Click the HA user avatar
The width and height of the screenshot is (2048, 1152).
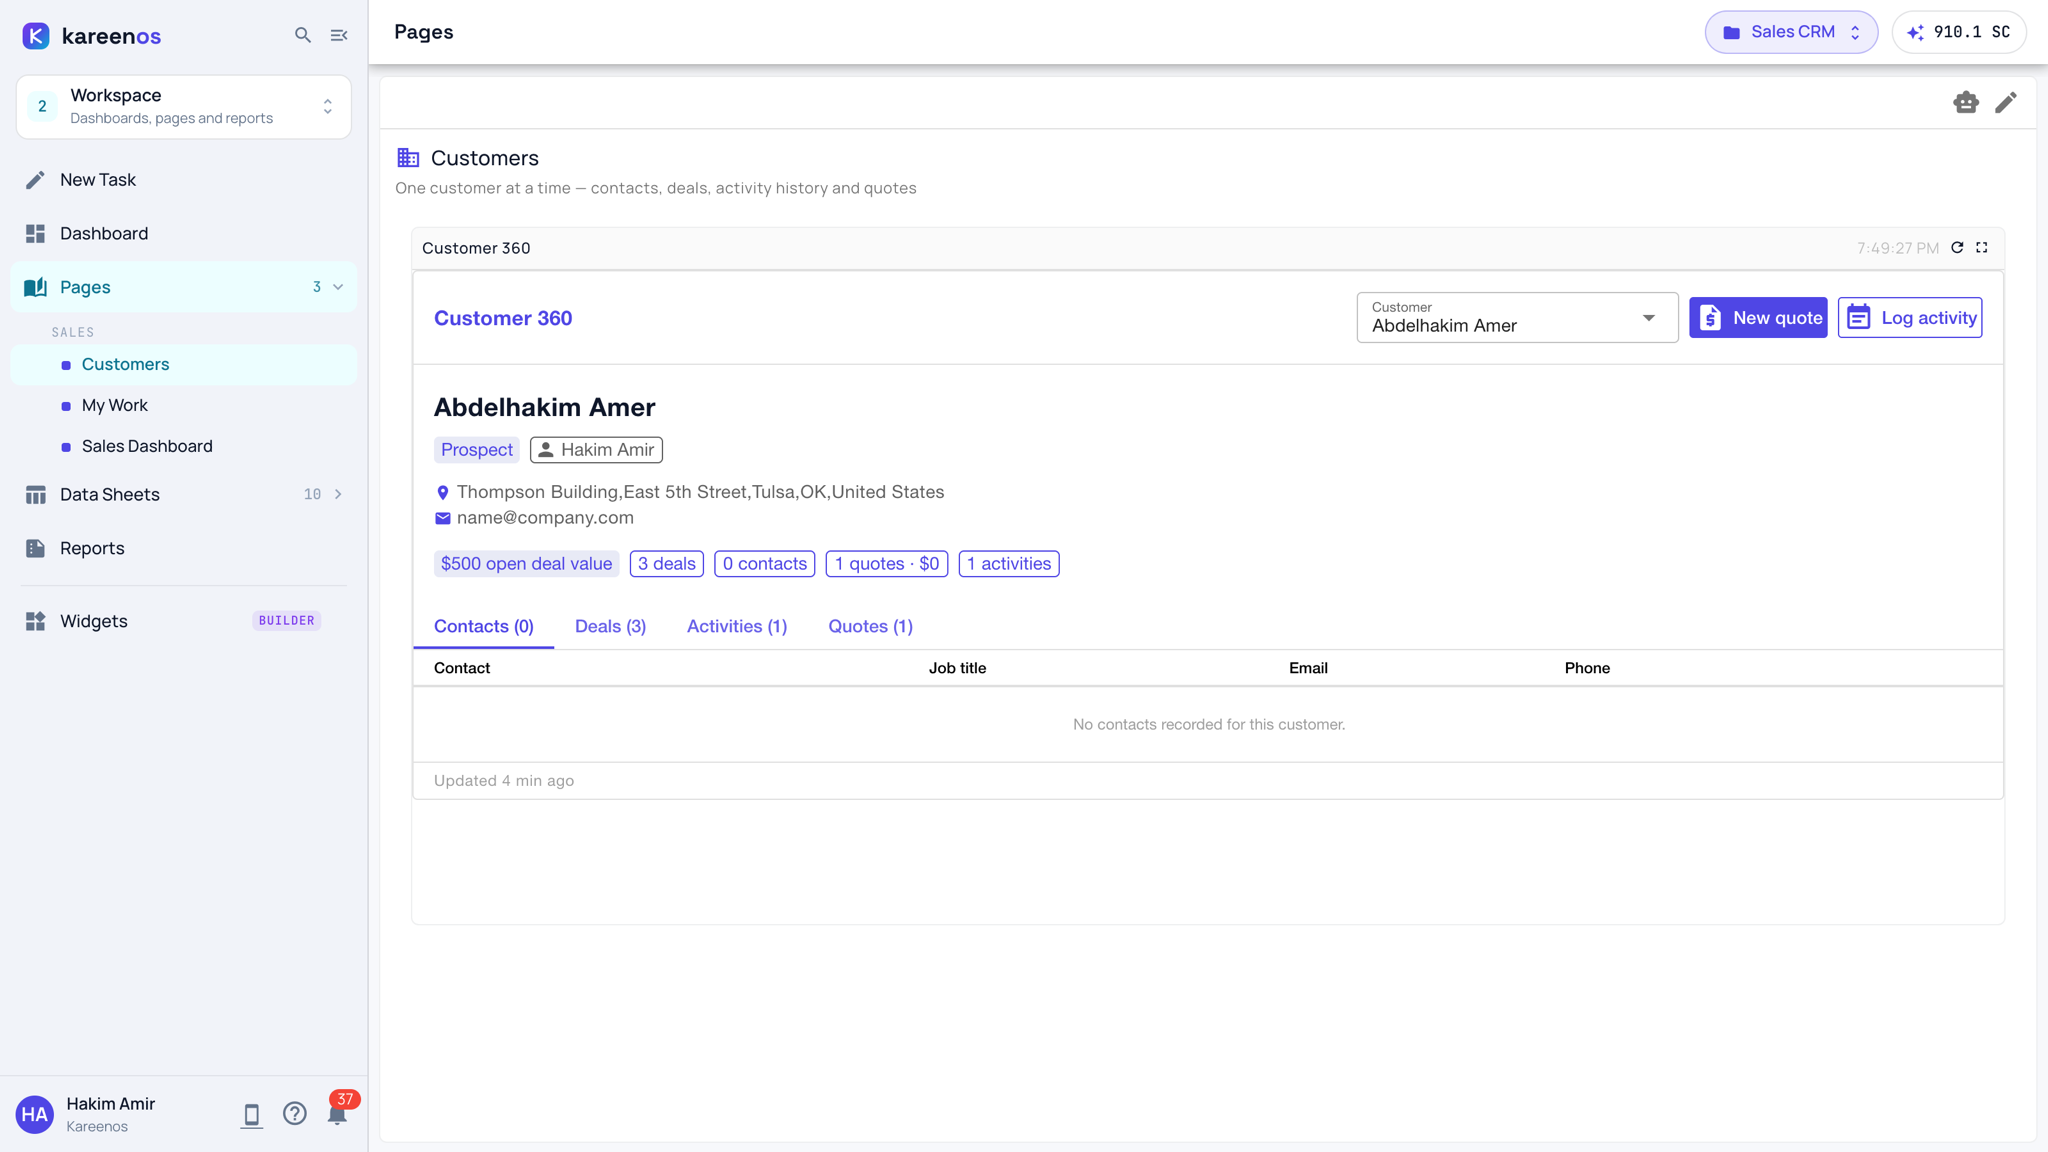pyautogui.click(x=35, y=1114)
